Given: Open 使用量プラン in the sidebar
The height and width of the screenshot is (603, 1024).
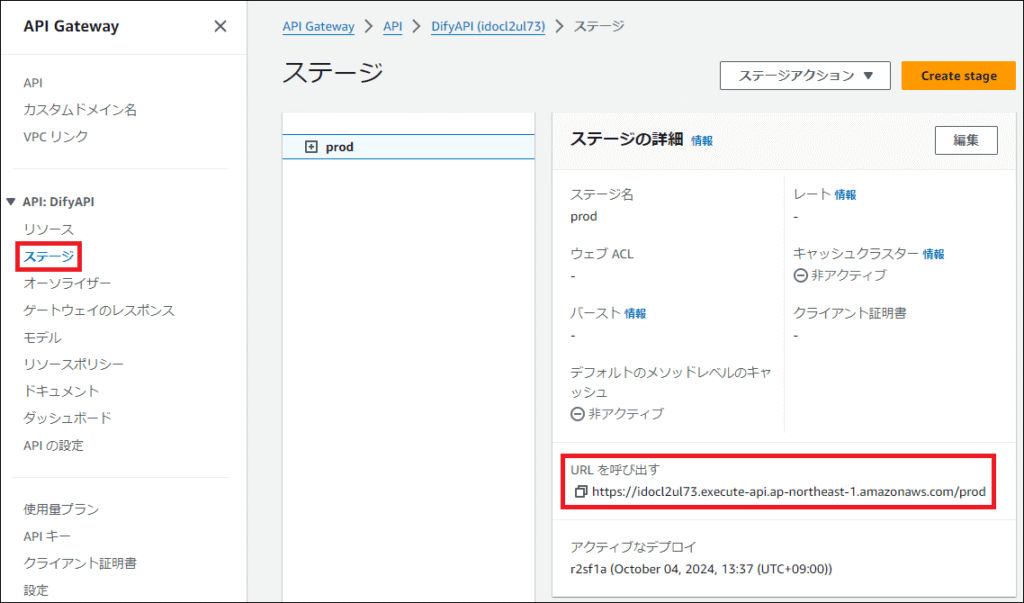Looking at the screenshot, I should [x=61, y=510].
